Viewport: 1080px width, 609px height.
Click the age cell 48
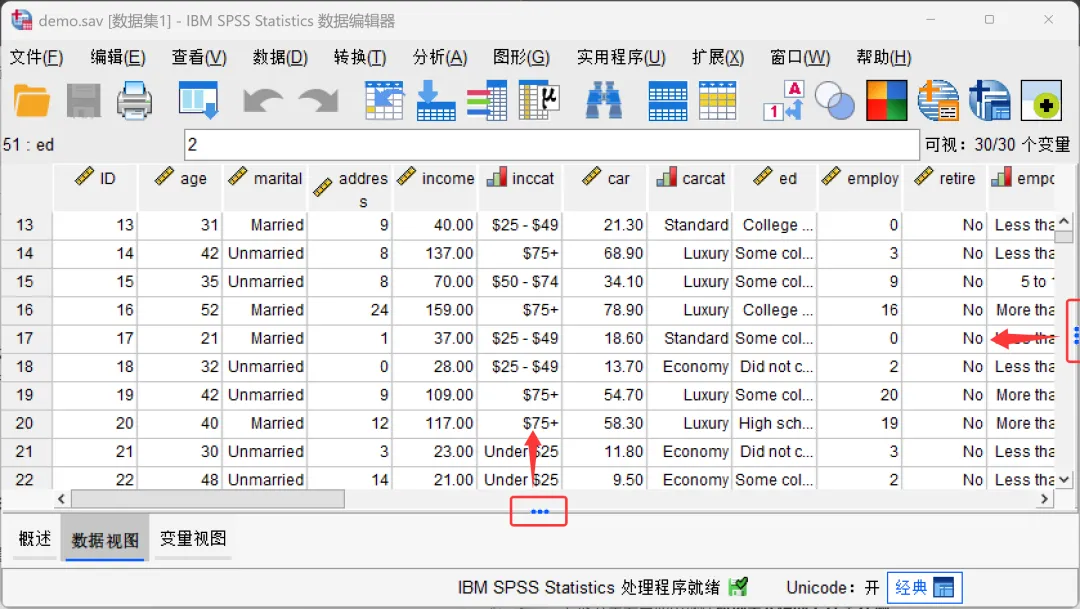pyautogui.click(x=180, y=479)
